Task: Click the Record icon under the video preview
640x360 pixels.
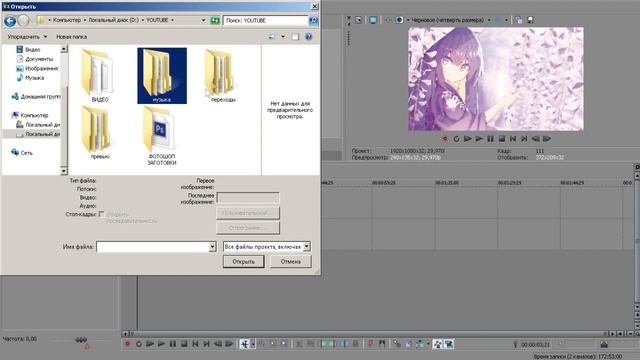Action: tap(445, 139)
